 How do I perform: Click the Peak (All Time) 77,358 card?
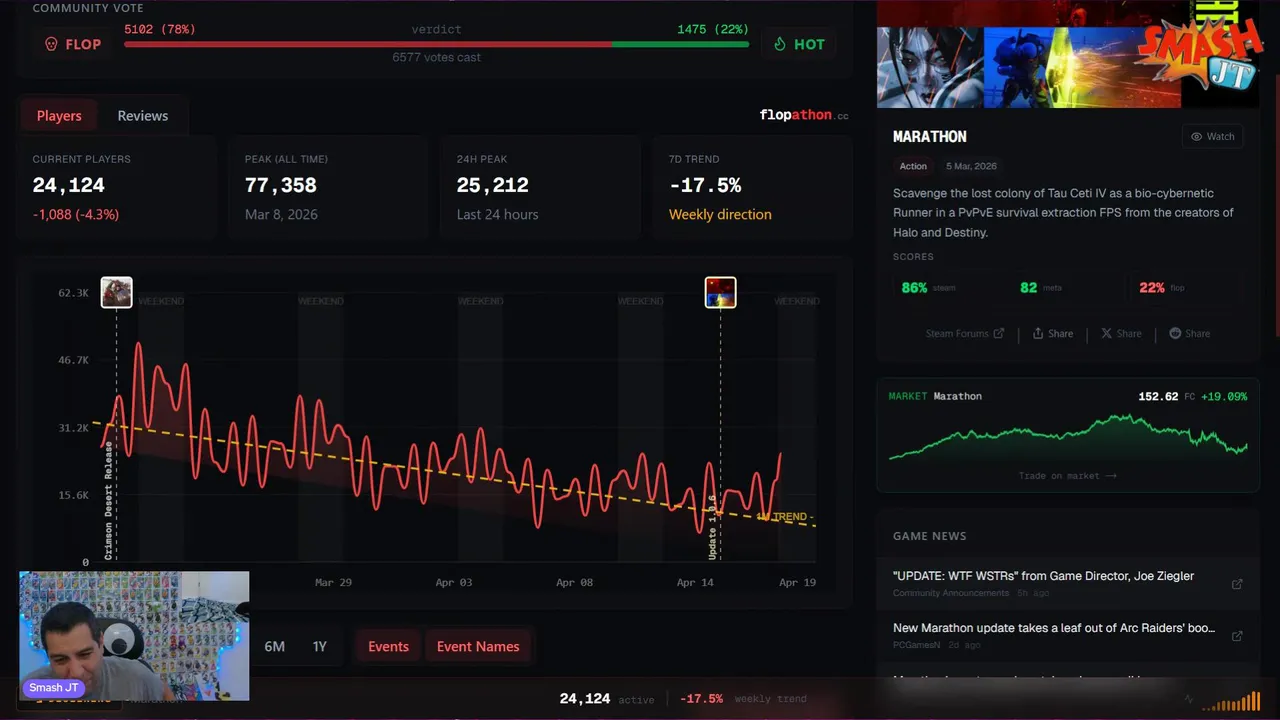[330, 187]
